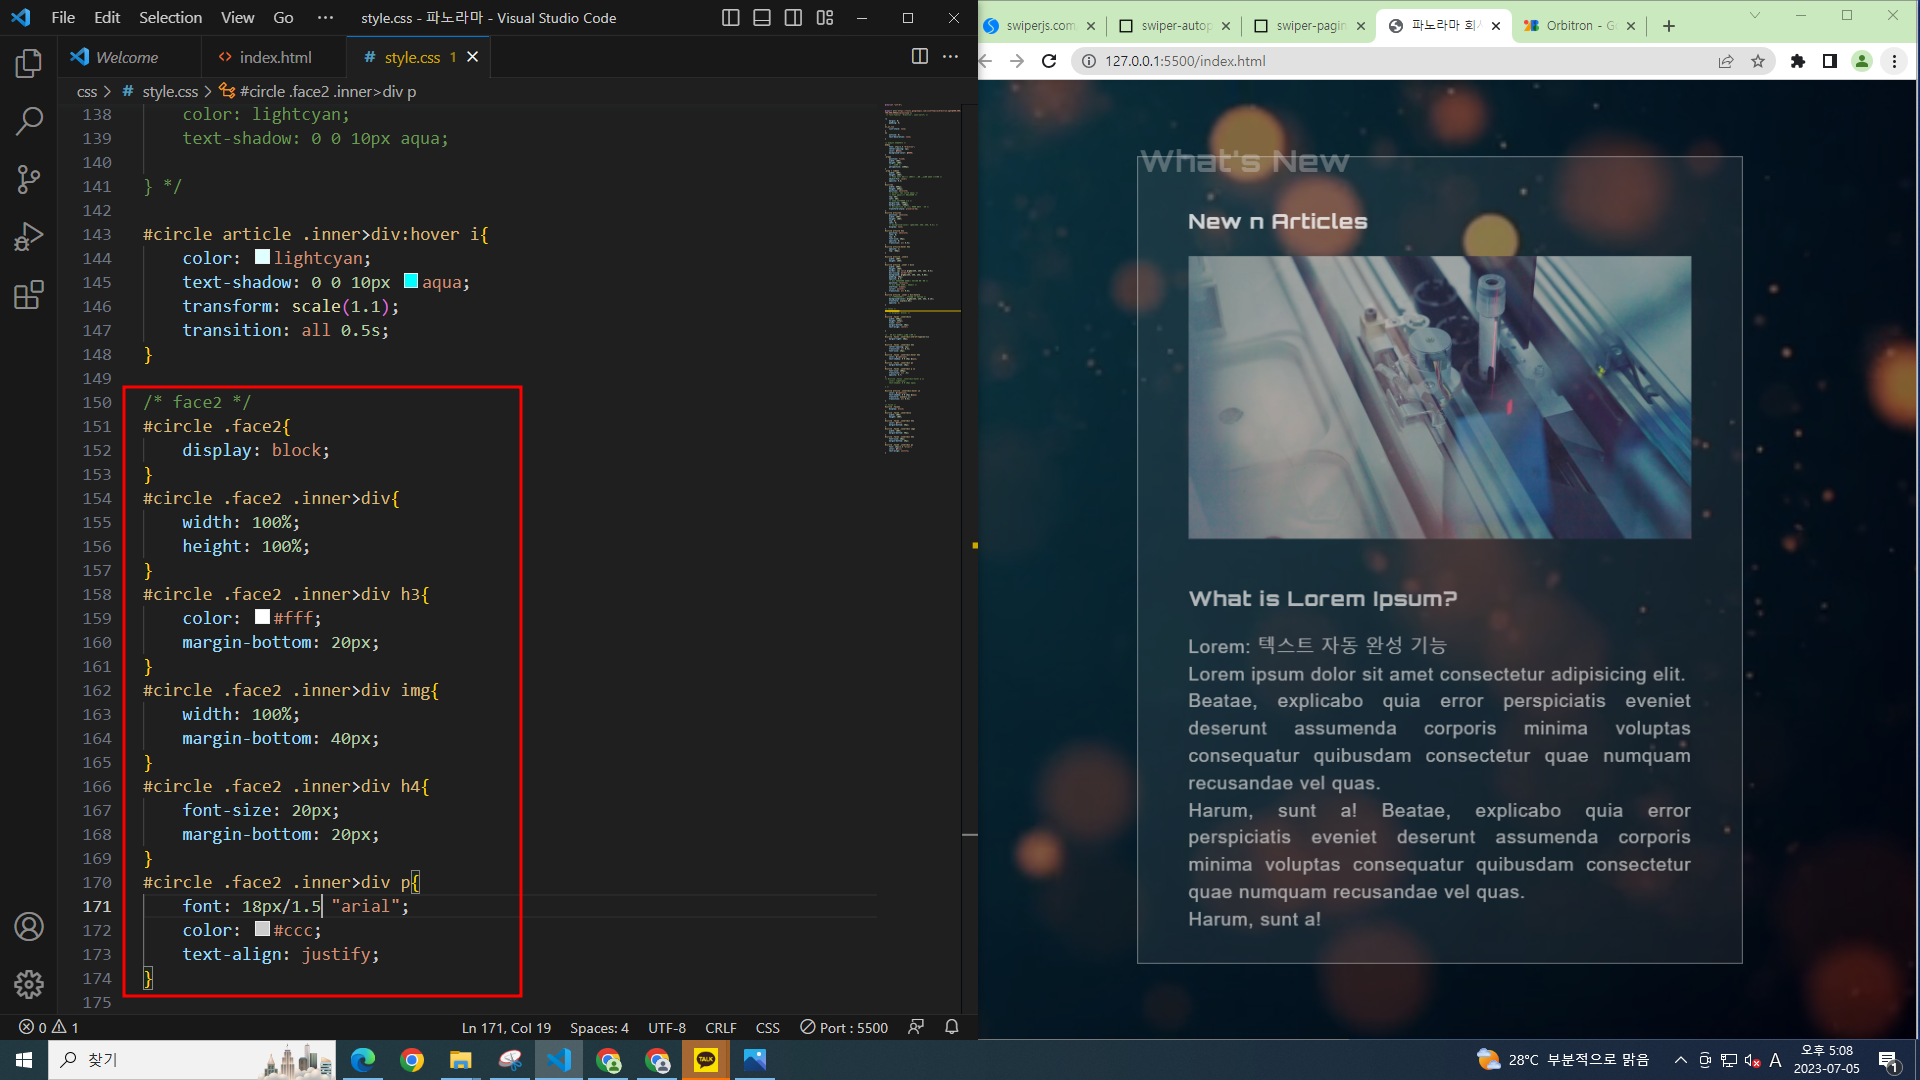Show hidden system tray icons chevron
1920x1080 pixels.
coord(1680,1060)
